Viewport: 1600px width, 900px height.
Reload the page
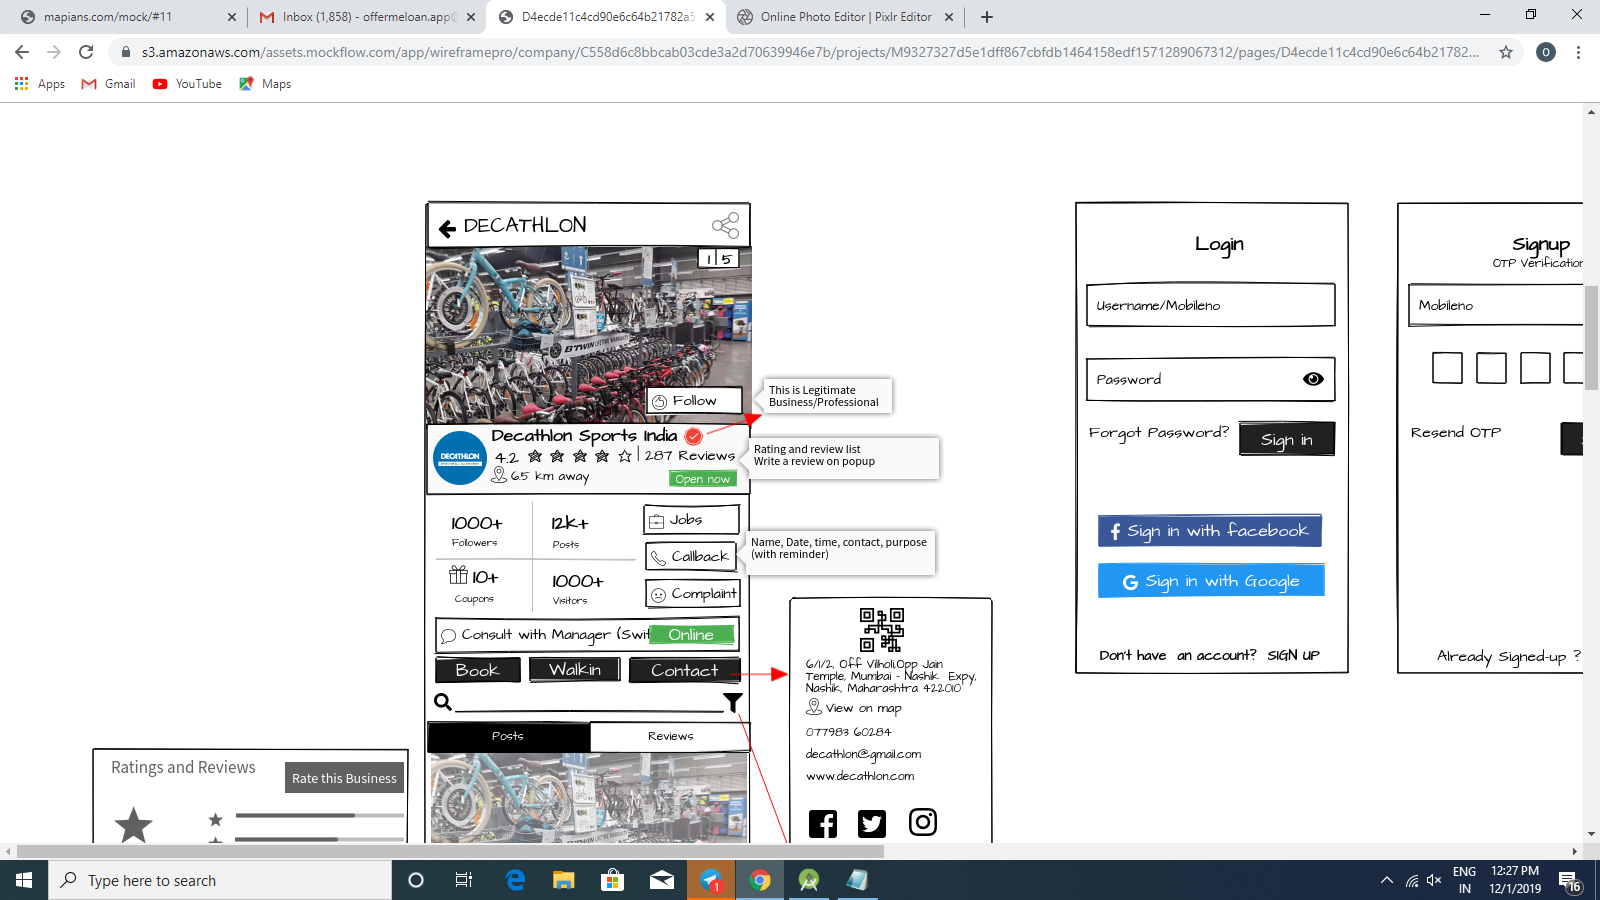coord(86,52)
